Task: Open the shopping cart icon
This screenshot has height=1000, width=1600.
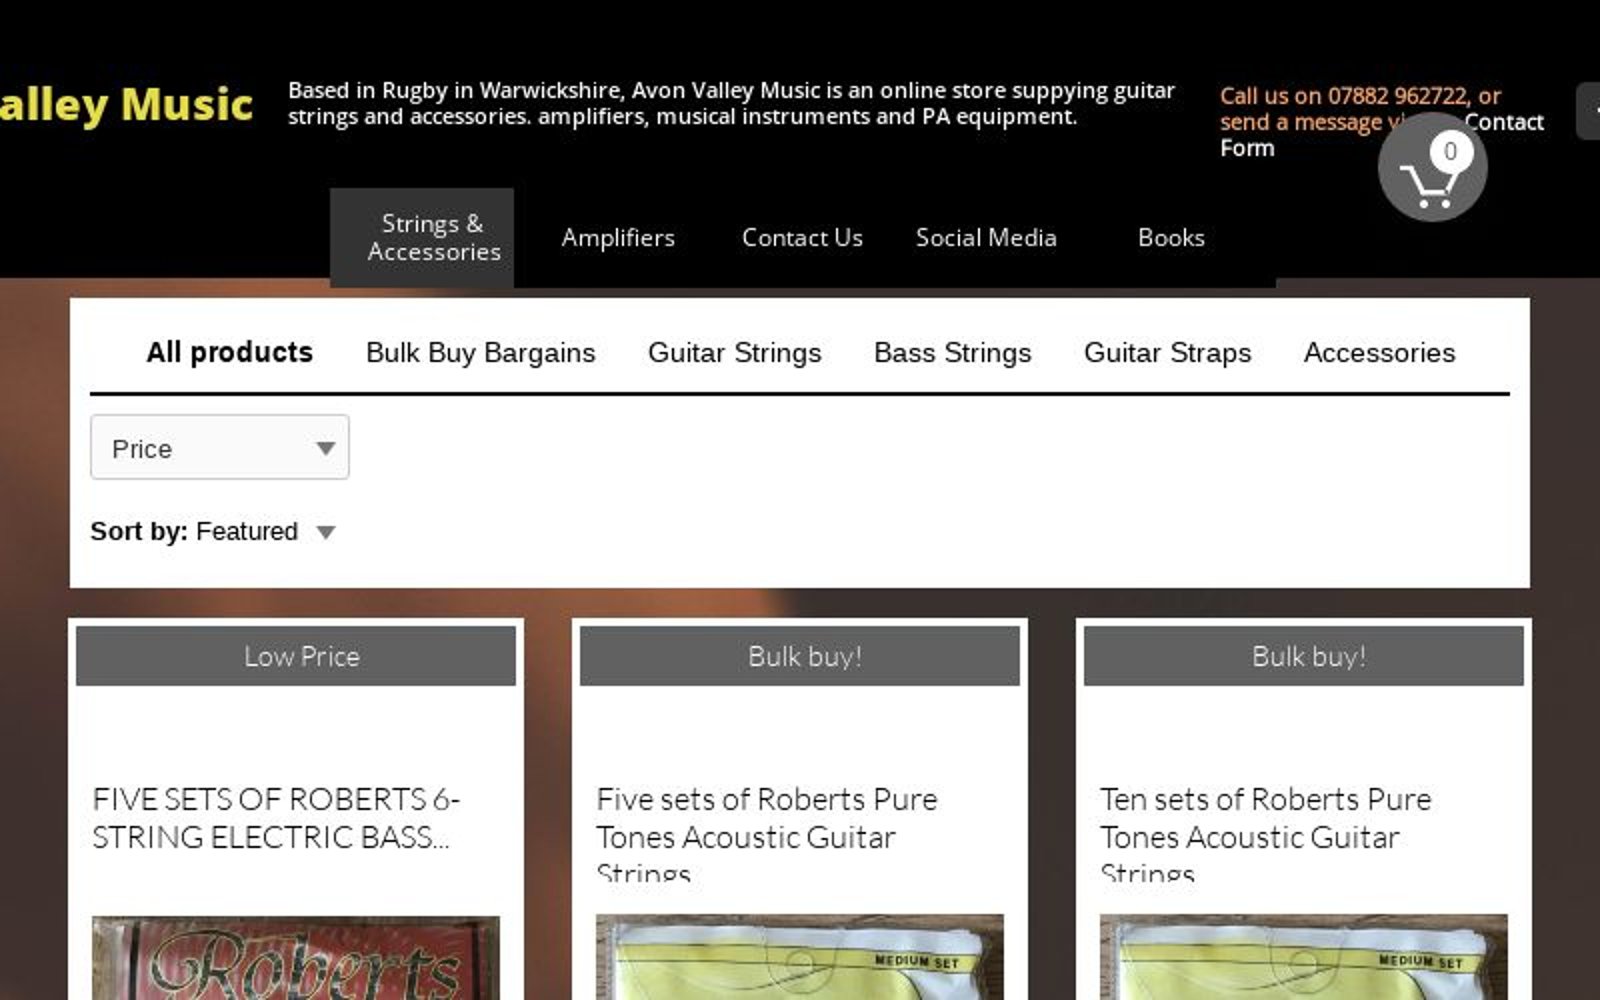Action: click(1432, 167)
